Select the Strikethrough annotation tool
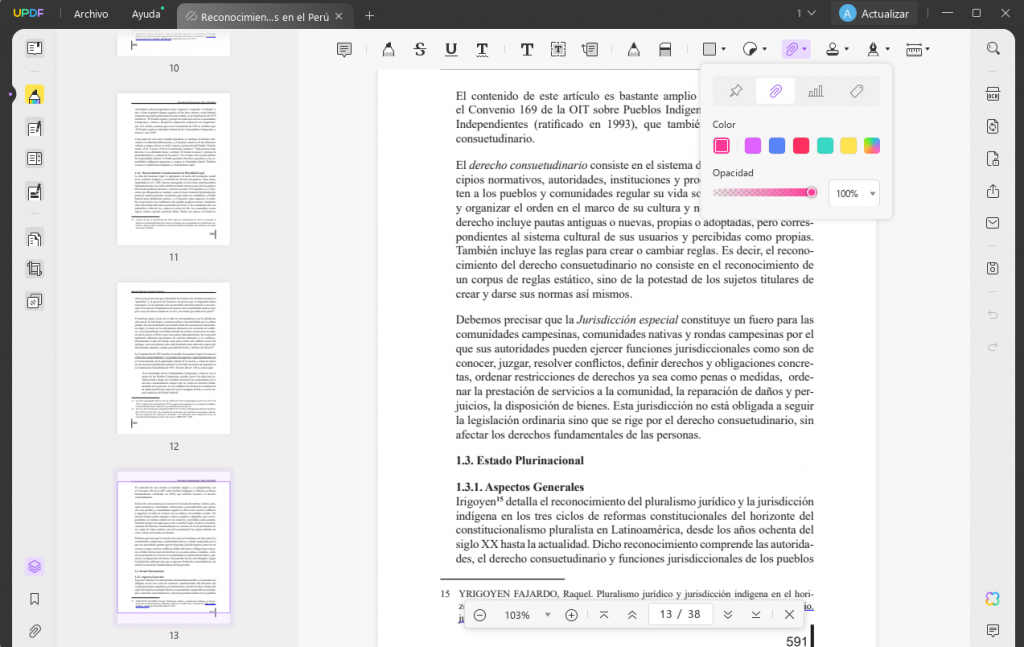The width and height of the screenshot is (1024, 647). click(419, 48)
